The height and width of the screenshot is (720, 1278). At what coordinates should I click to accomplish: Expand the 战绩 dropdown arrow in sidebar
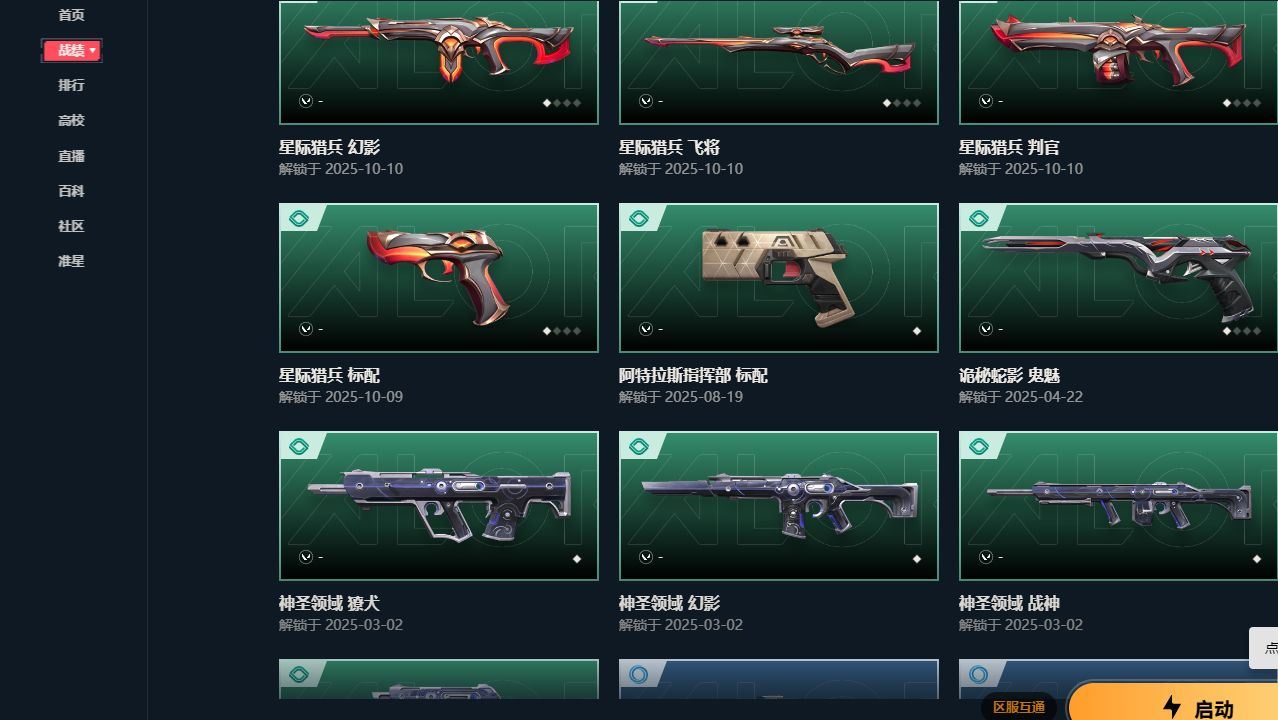click(x=93, y=50)
